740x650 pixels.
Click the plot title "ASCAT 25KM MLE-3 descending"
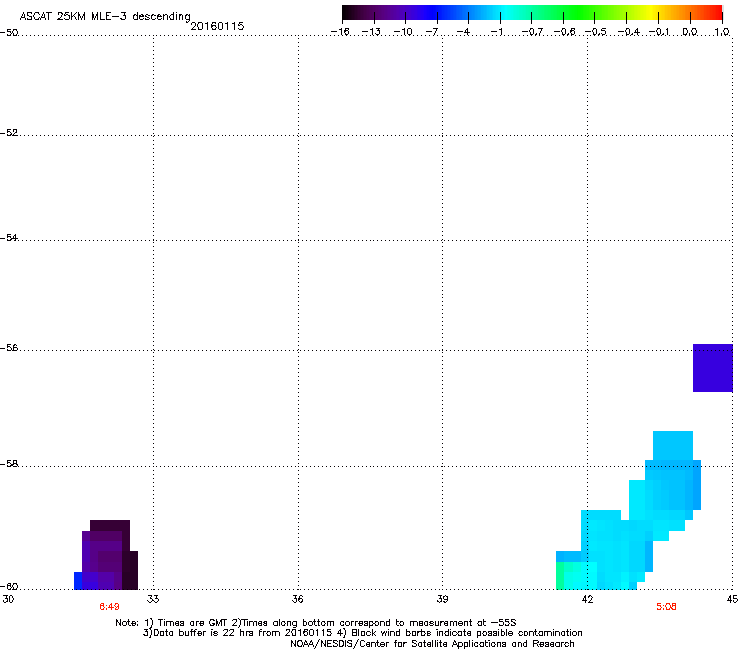click(x=105, y=17)
